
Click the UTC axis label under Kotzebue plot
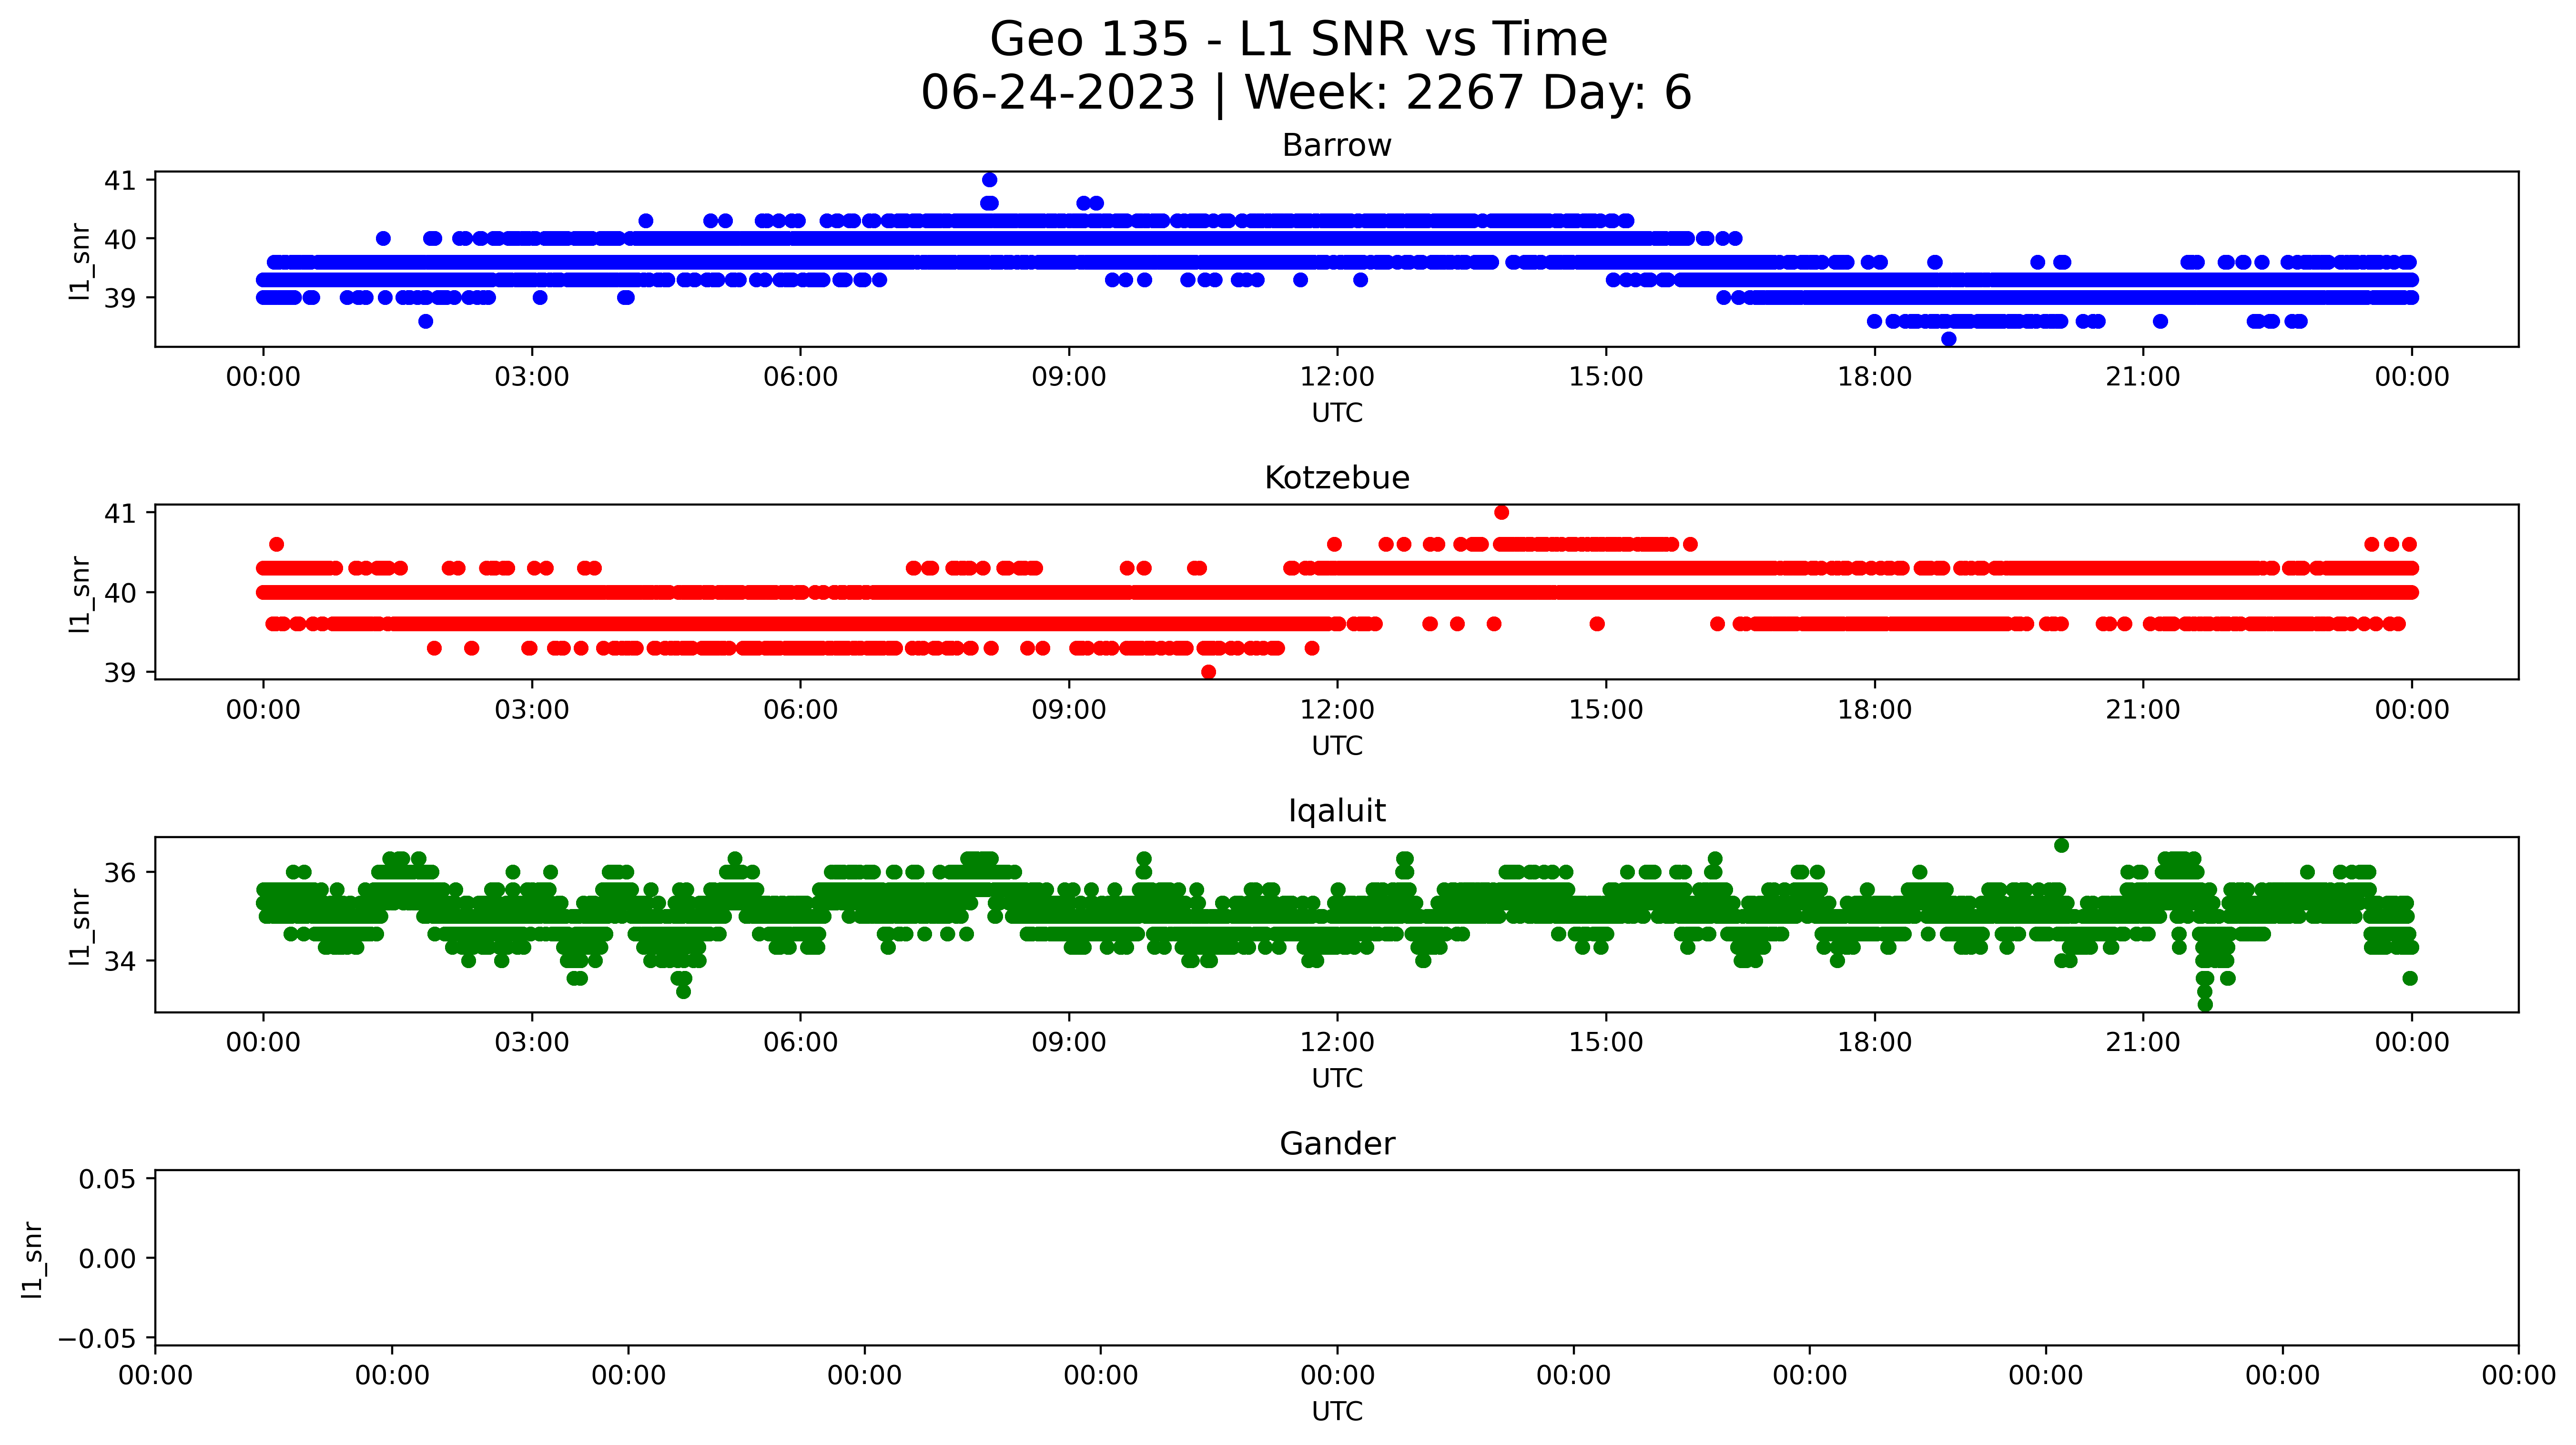(x=1337, y=746)
